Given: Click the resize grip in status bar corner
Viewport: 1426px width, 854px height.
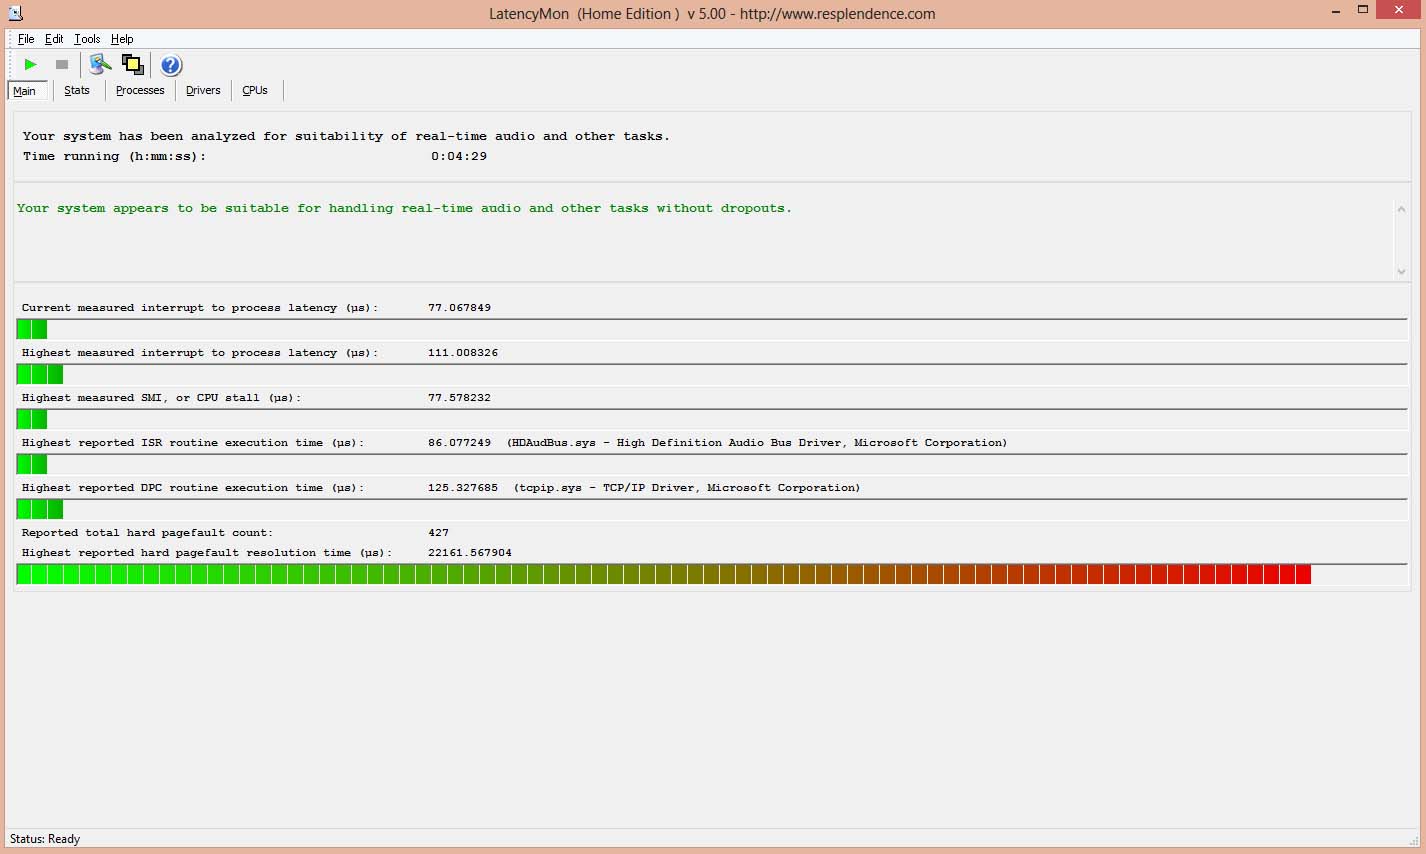Looking at the screenshot, I should tap(1413, 840).
